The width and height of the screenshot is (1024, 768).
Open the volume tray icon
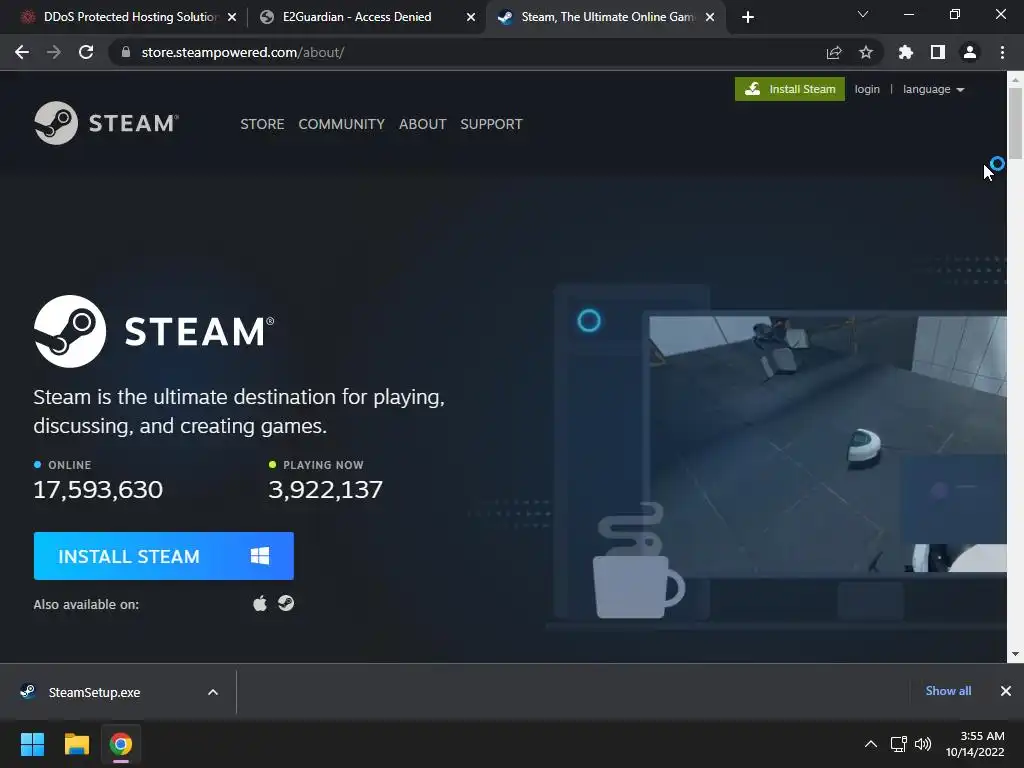pyautogui.click(x=923, y=744)
